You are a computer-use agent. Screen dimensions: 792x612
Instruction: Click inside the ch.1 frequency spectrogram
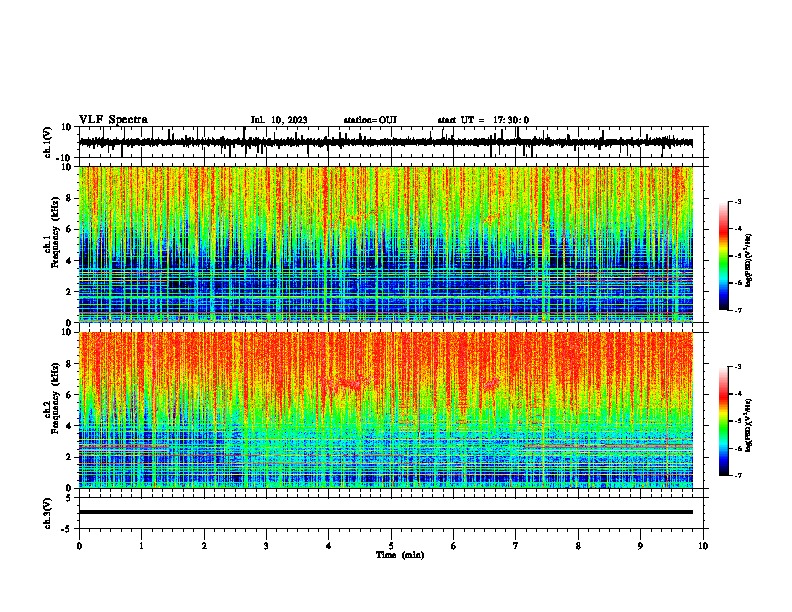point(386,244)
